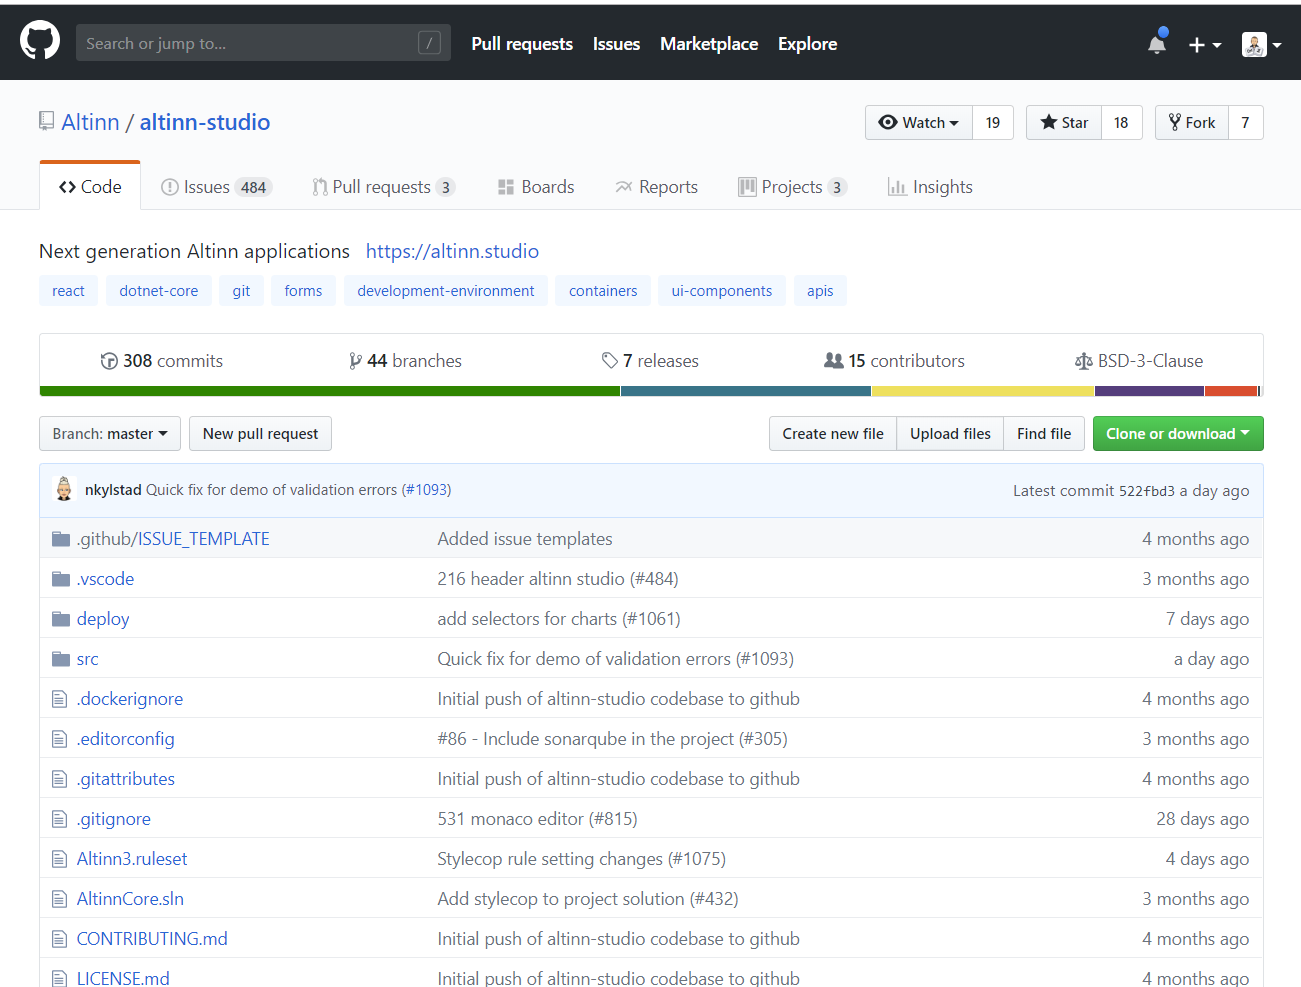The height and width of the screenshot is (987, 1301).
Task: Open Marketplace in top navigation
Action: coord(709,44)
